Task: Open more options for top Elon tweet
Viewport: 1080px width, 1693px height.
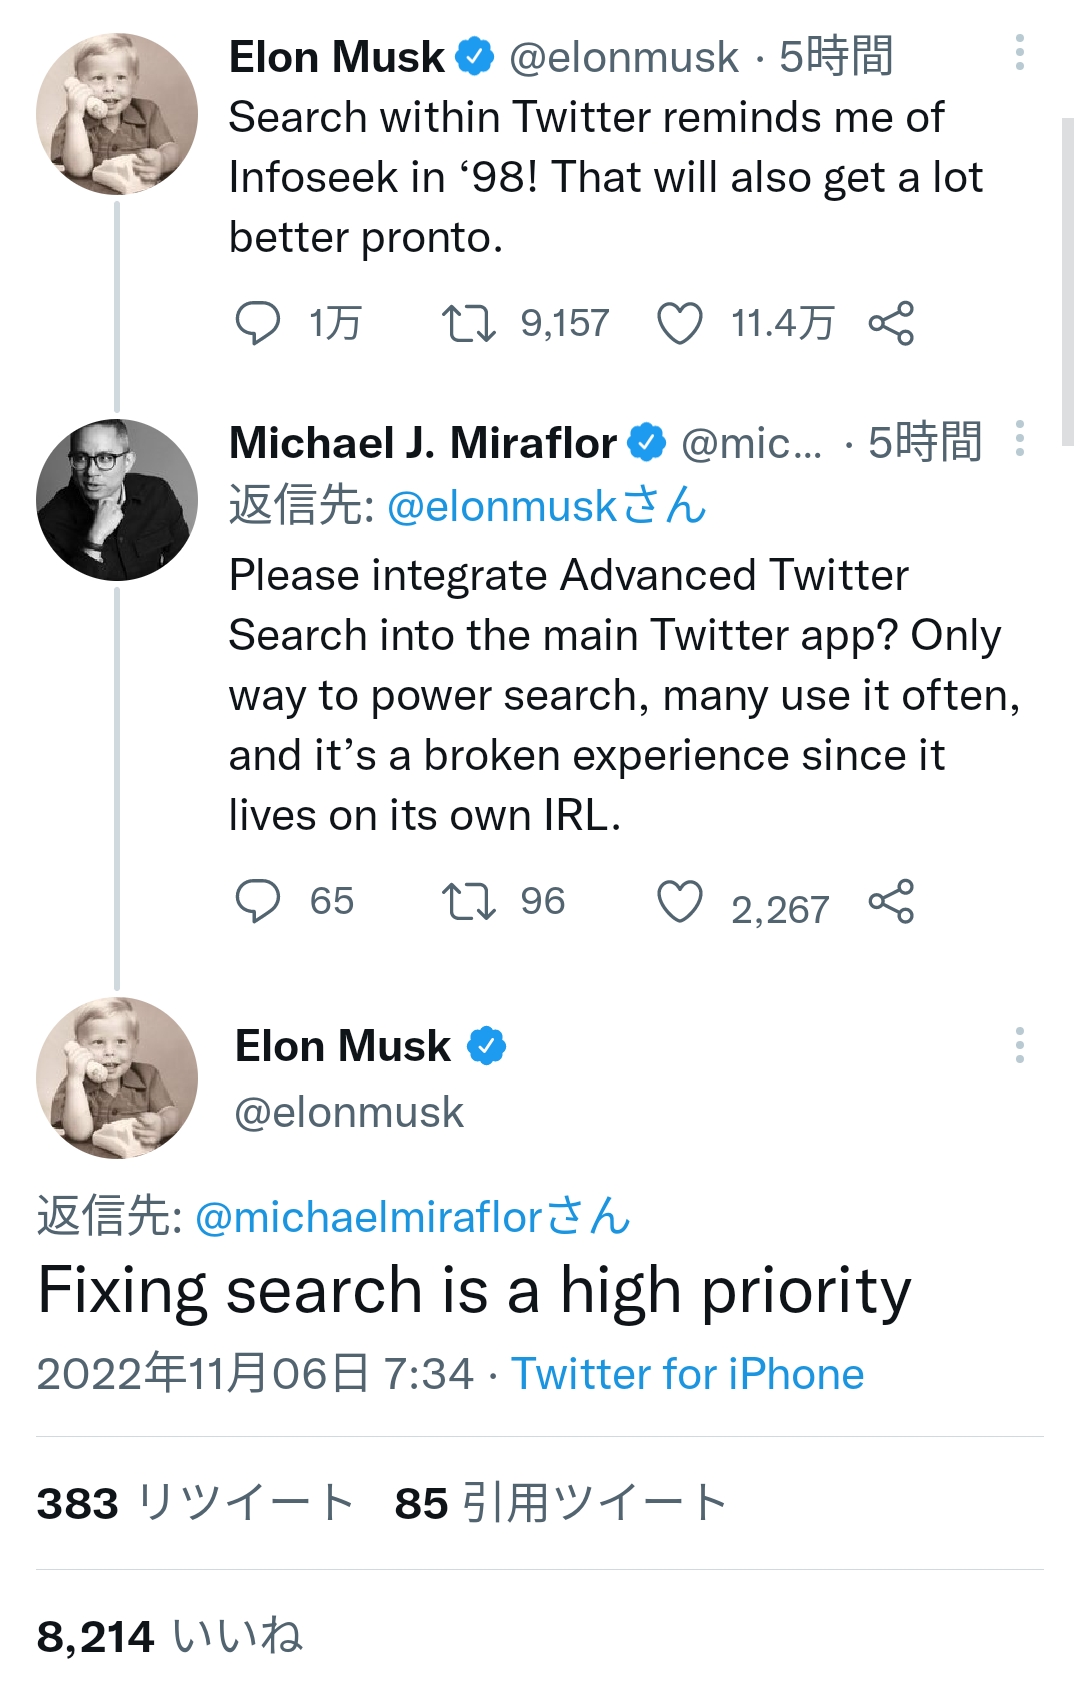Action: 1019,52
